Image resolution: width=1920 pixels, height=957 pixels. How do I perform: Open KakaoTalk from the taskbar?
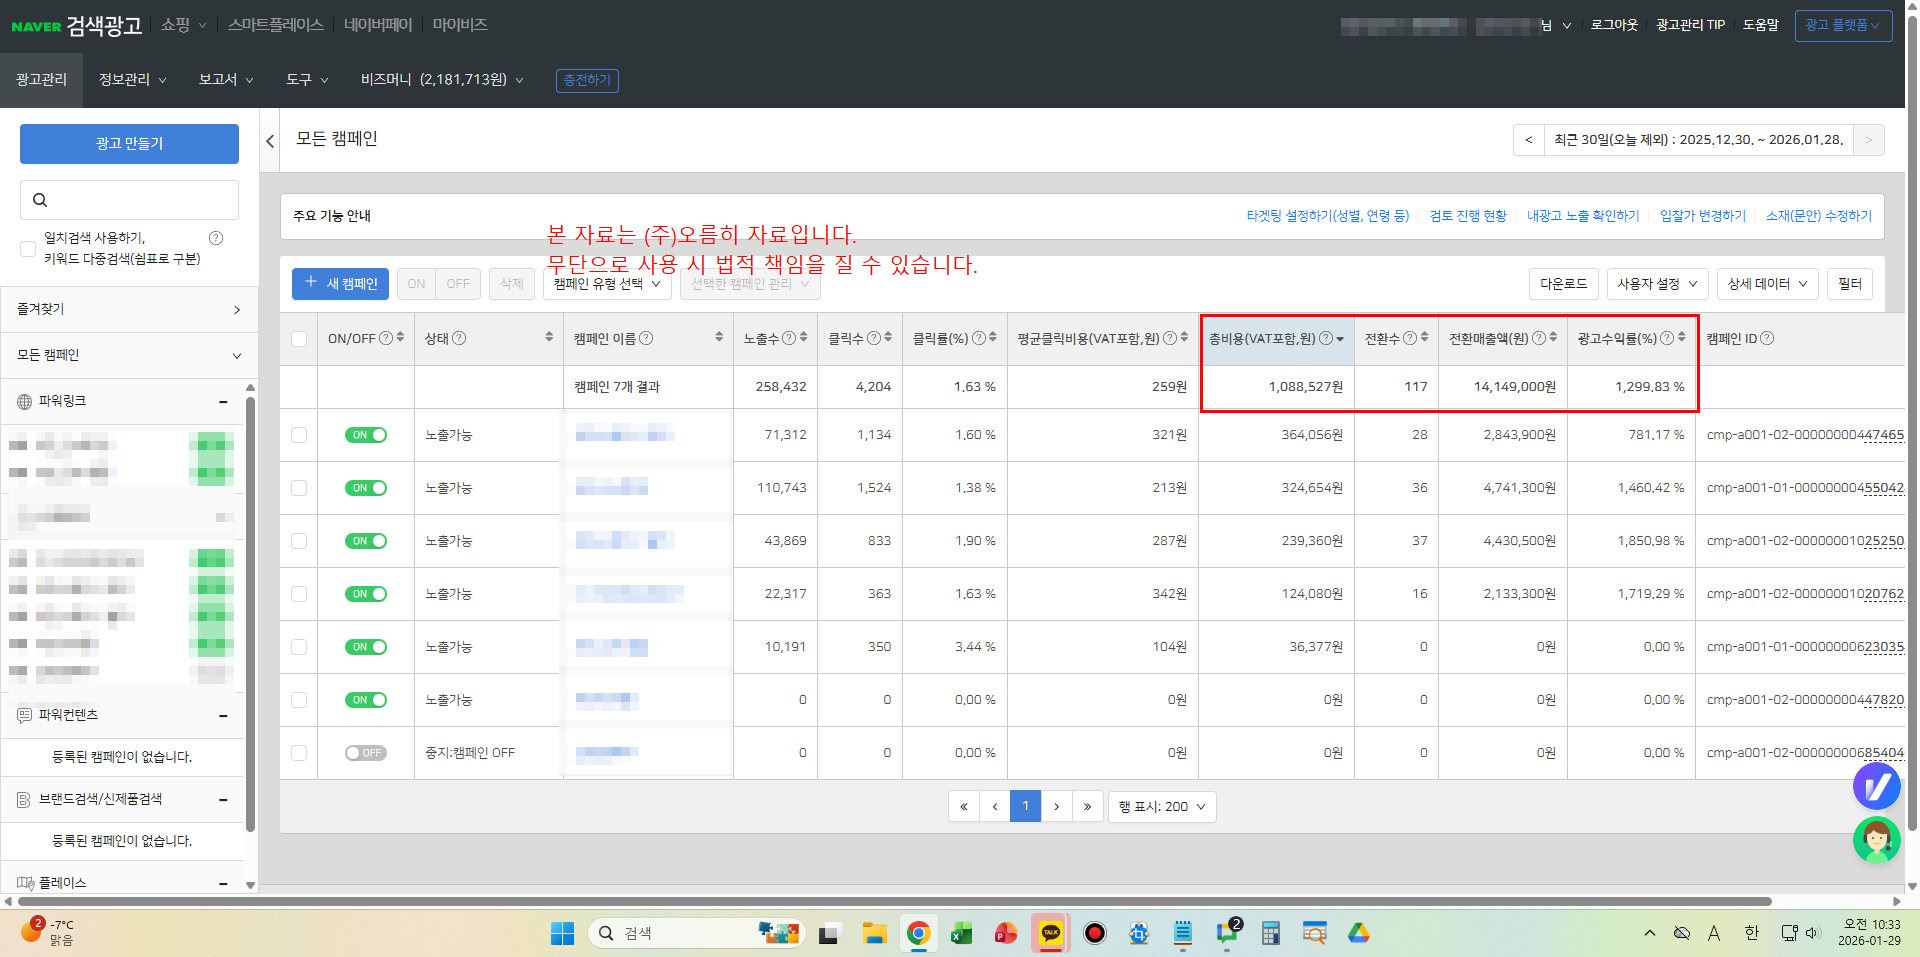coord(1050,933)
